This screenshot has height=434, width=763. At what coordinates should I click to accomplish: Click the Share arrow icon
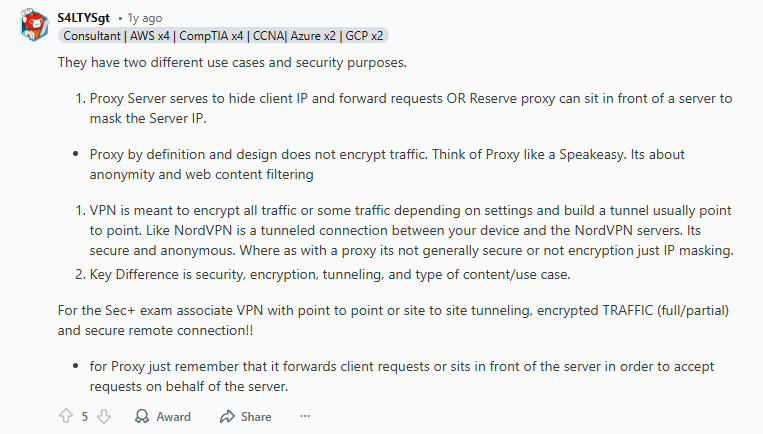click(227, 416)
